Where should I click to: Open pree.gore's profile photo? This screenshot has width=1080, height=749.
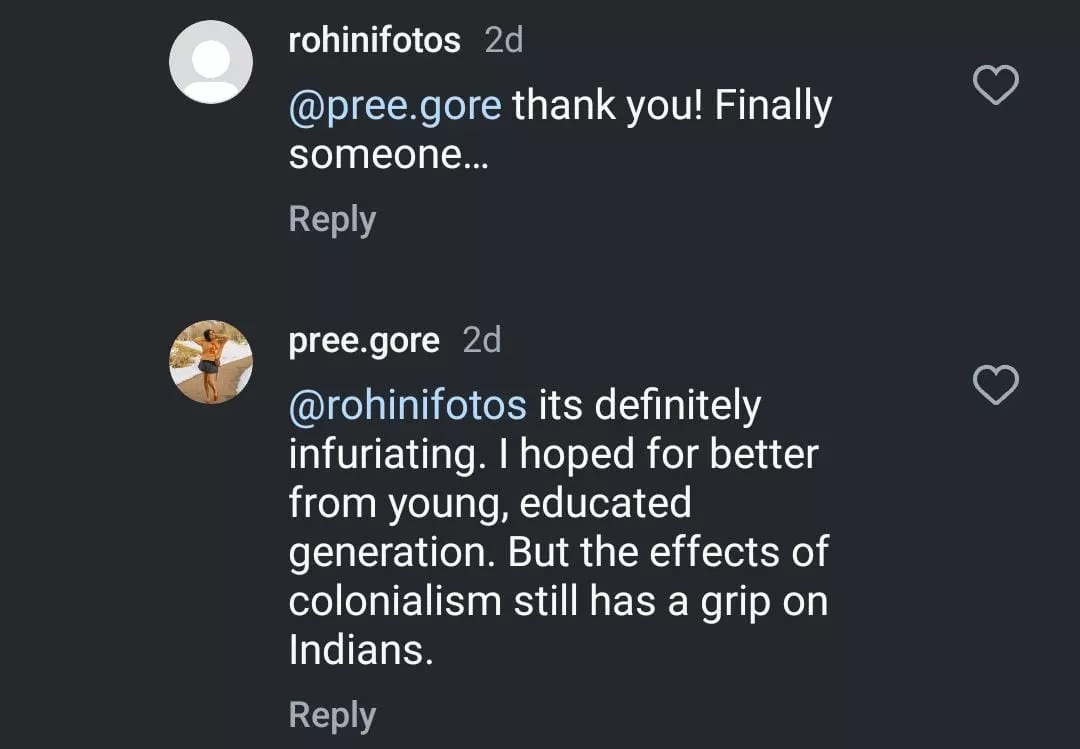click(x=211, y=361)
